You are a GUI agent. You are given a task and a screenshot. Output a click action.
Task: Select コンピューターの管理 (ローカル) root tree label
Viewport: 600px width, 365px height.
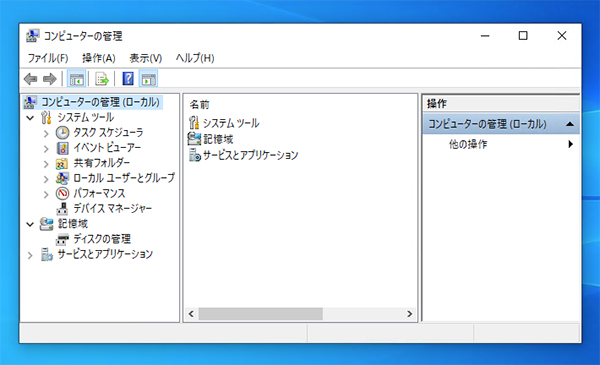100,102
